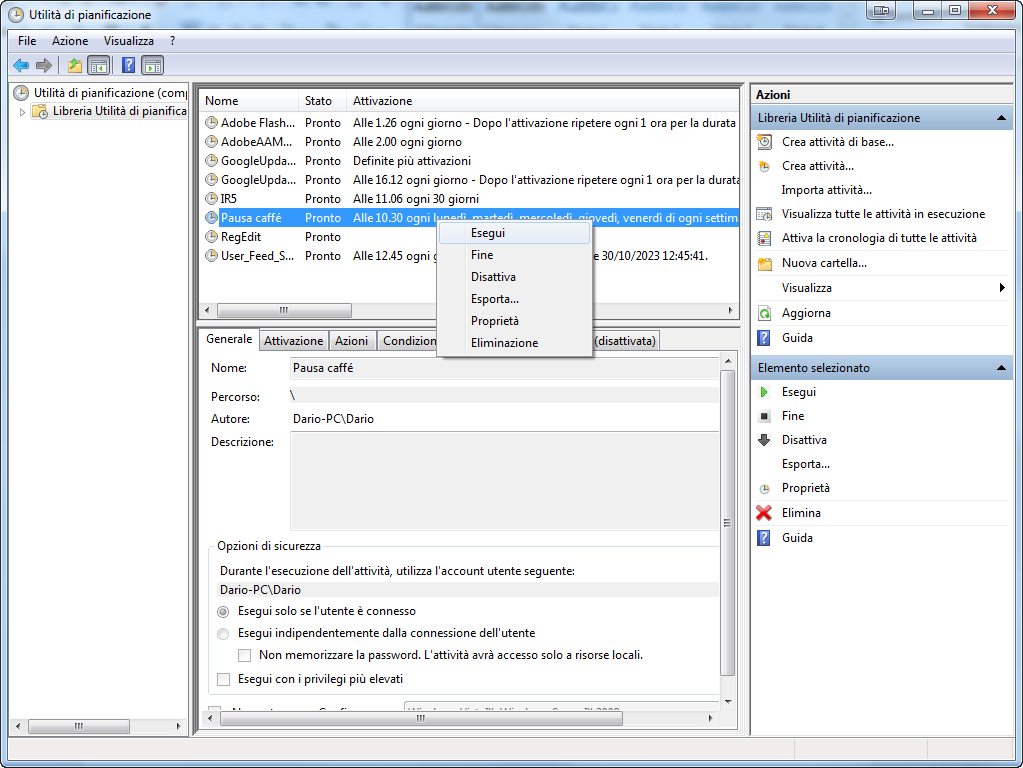Click the back arrow toolbar icon
This screenshot has height=768, width=1023.
[20, 66]
